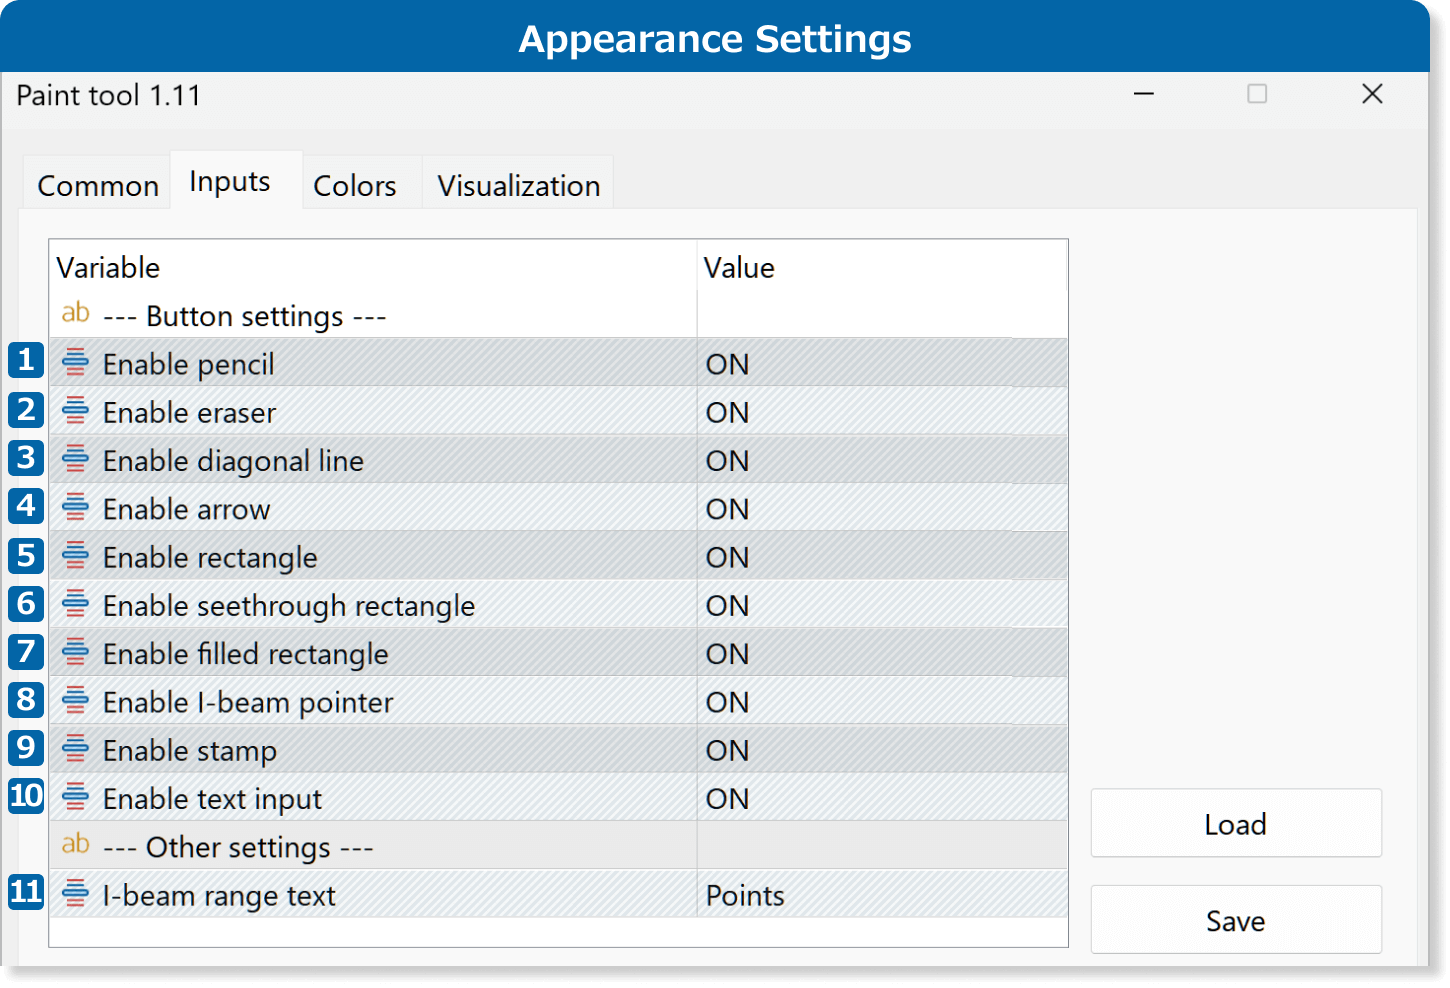Select the Enable stamp row icon
Screen dimensions: 1450x988
(75, 749)
